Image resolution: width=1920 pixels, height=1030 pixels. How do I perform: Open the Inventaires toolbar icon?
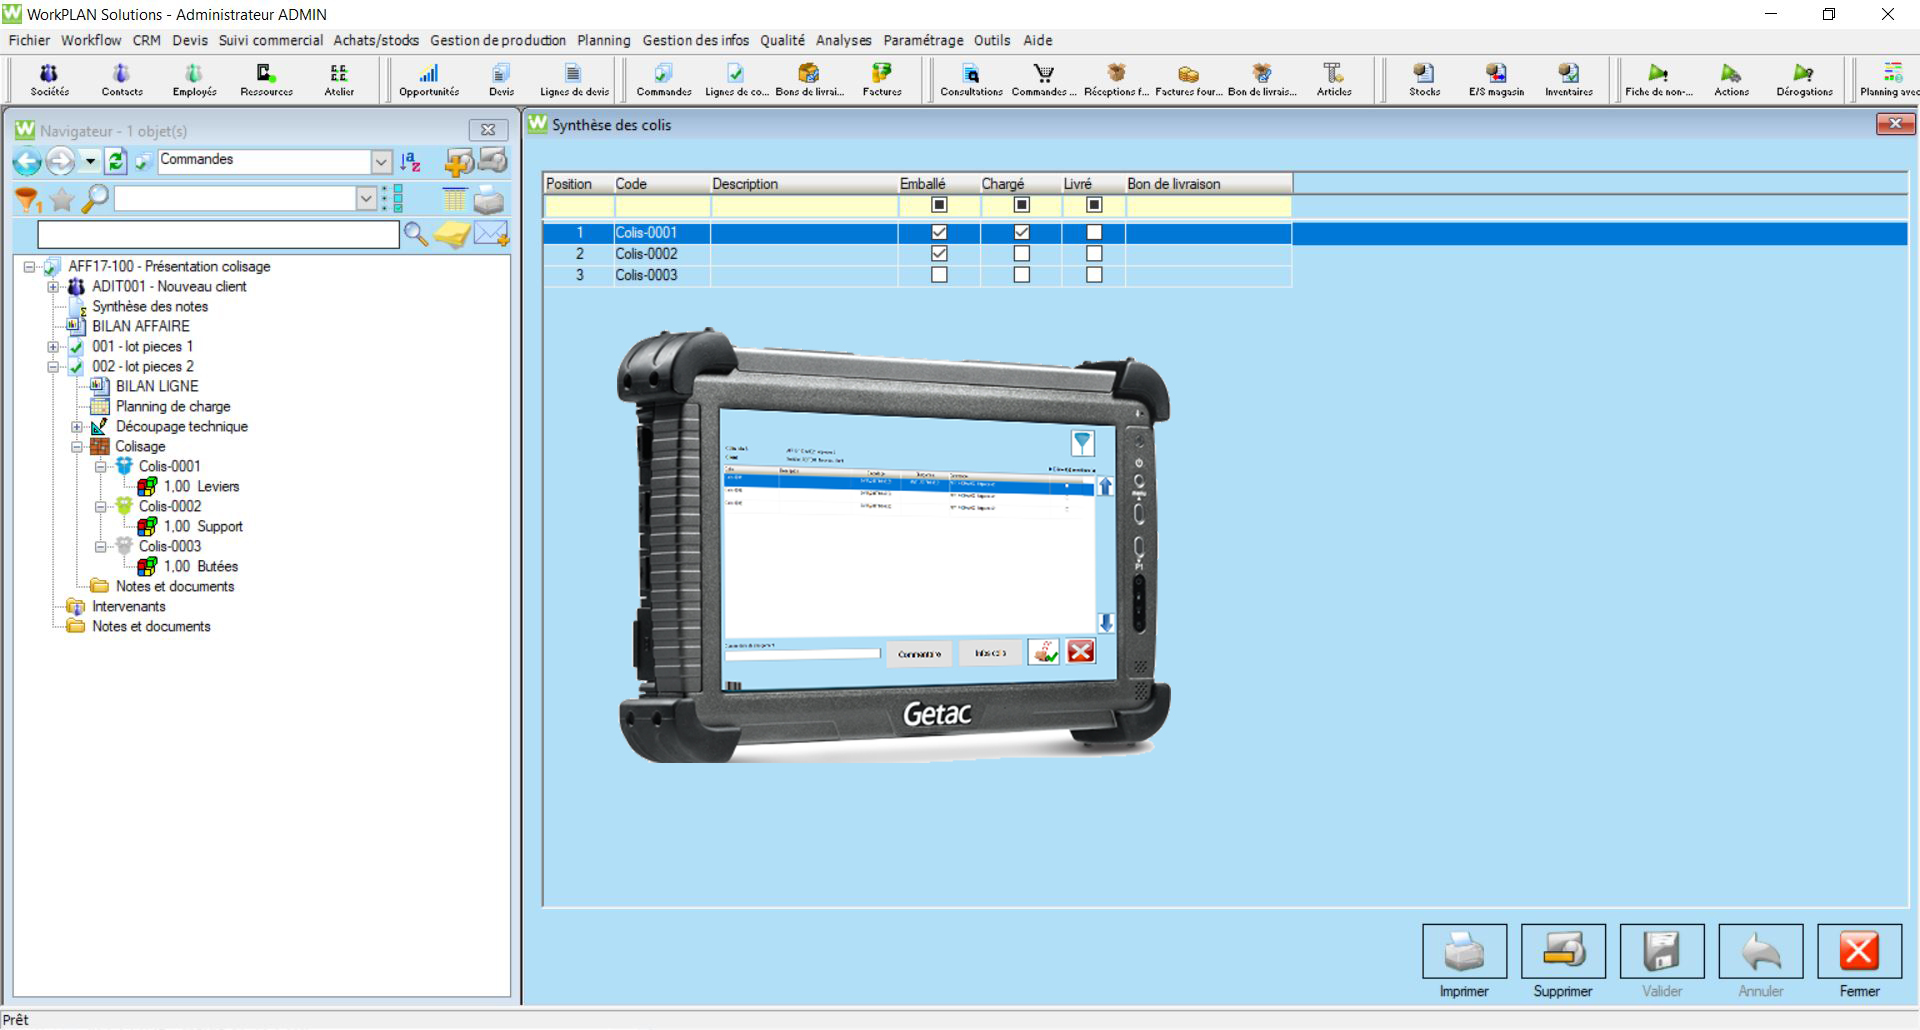coord(1568,79)
